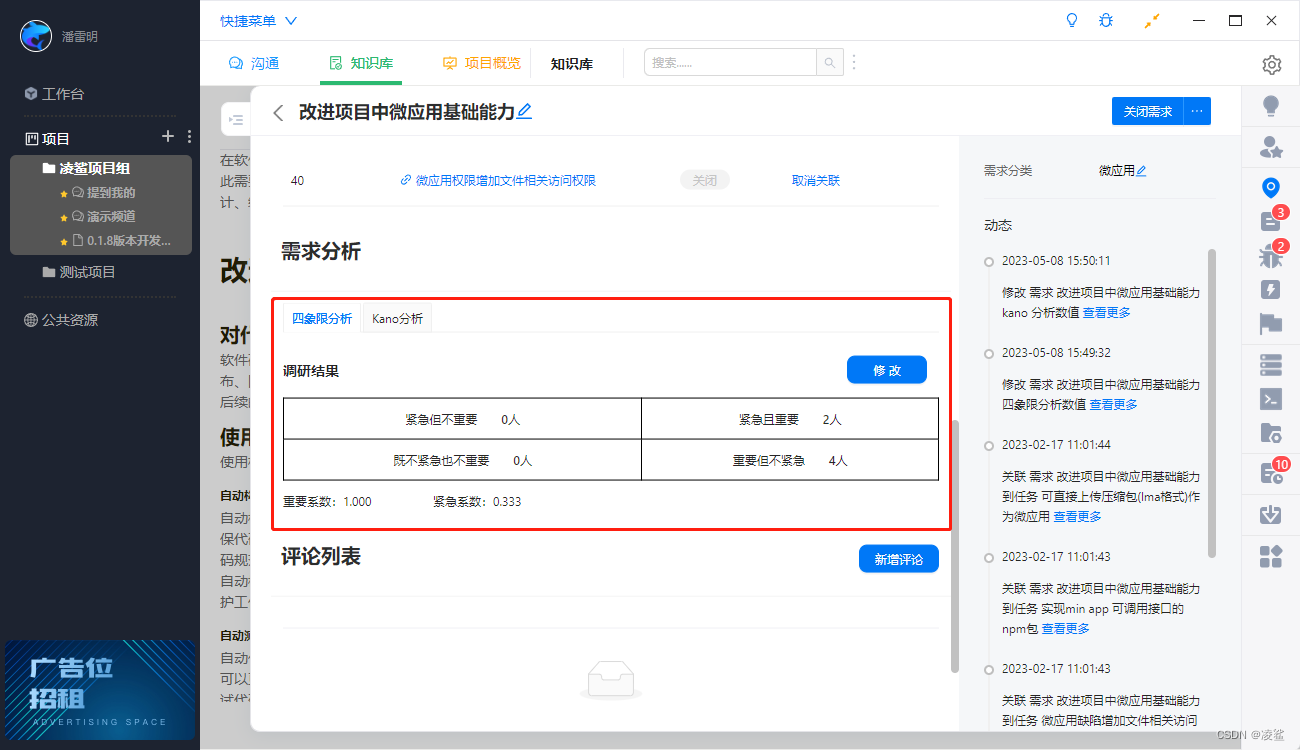Open link 微应用权限增加文件相关访问权限
The width and height of the screenshot is (1300, 750).
click(x=498, y=181)
